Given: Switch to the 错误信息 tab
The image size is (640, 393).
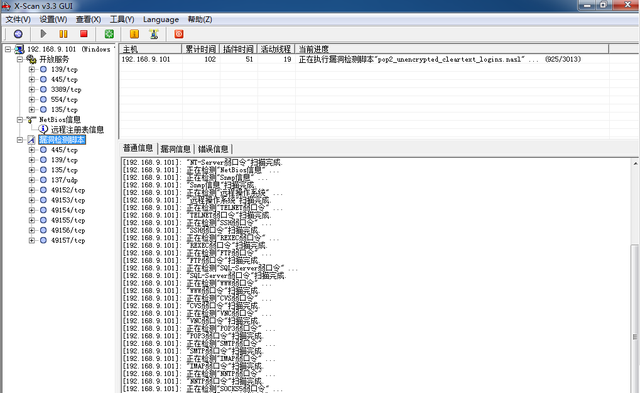Looking at the screenshot, I should pos(213,149).
